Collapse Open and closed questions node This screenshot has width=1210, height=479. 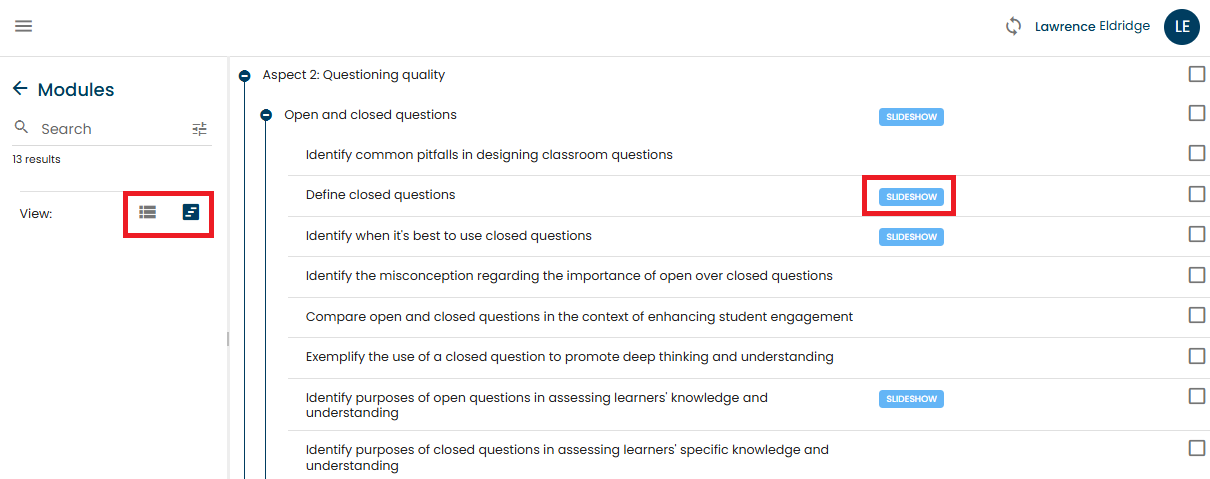[266, 115]
